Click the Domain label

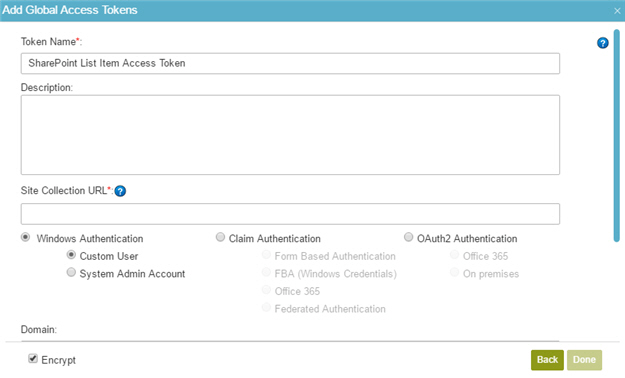click(39, 330)
